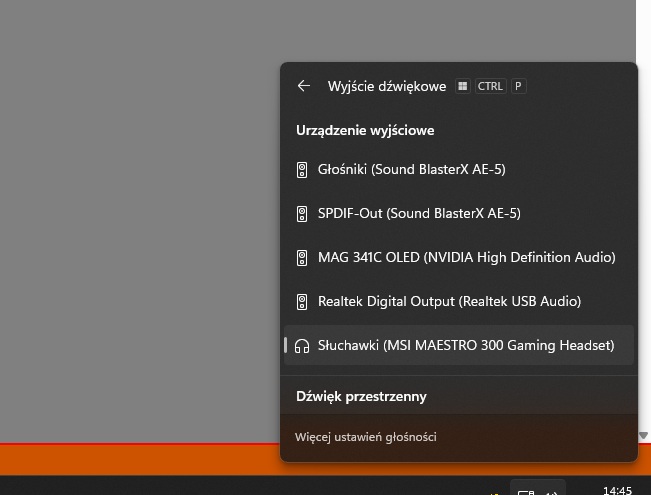Image resolution: width=651 pixels, height=495 pixels.
Task: Click the headphones icon beside Słuchawki
Action: pyautogui.click(x=302, y=346)
